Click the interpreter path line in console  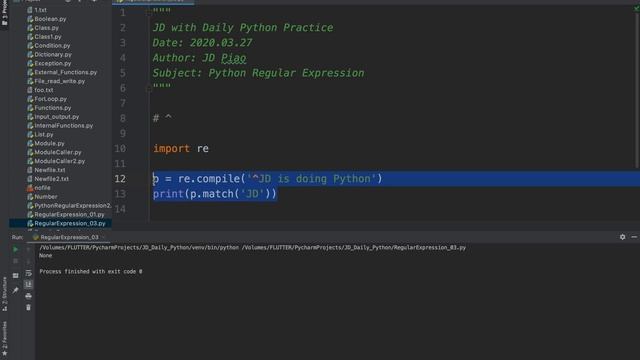(252, 247)
